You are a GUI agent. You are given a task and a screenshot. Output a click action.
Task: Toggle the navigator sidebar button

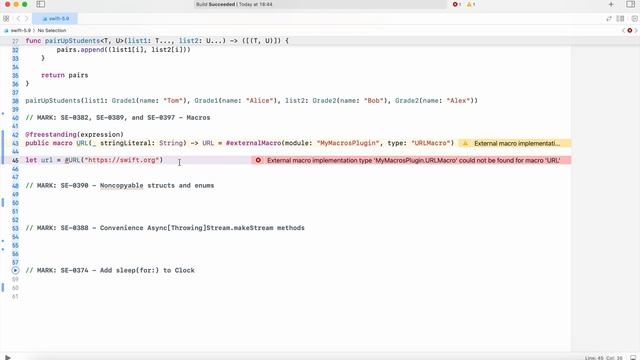(40, 4)
